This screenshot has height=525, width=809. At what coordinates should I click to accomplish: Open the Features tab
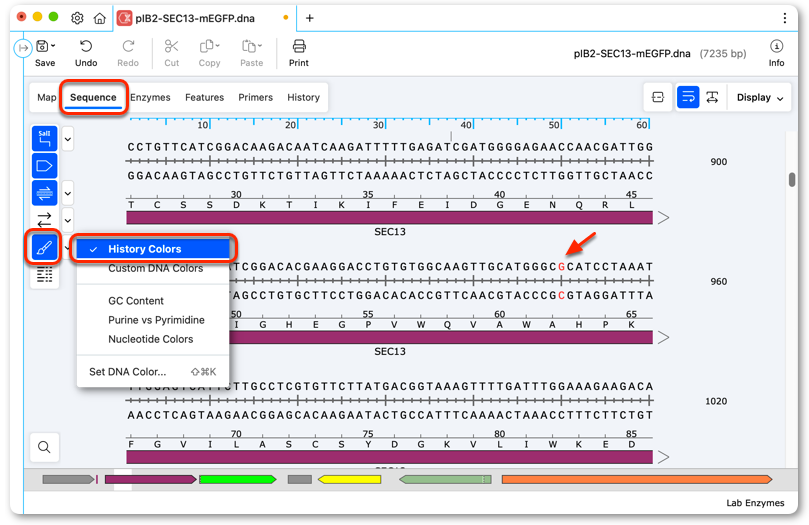(x=204, y=97)
